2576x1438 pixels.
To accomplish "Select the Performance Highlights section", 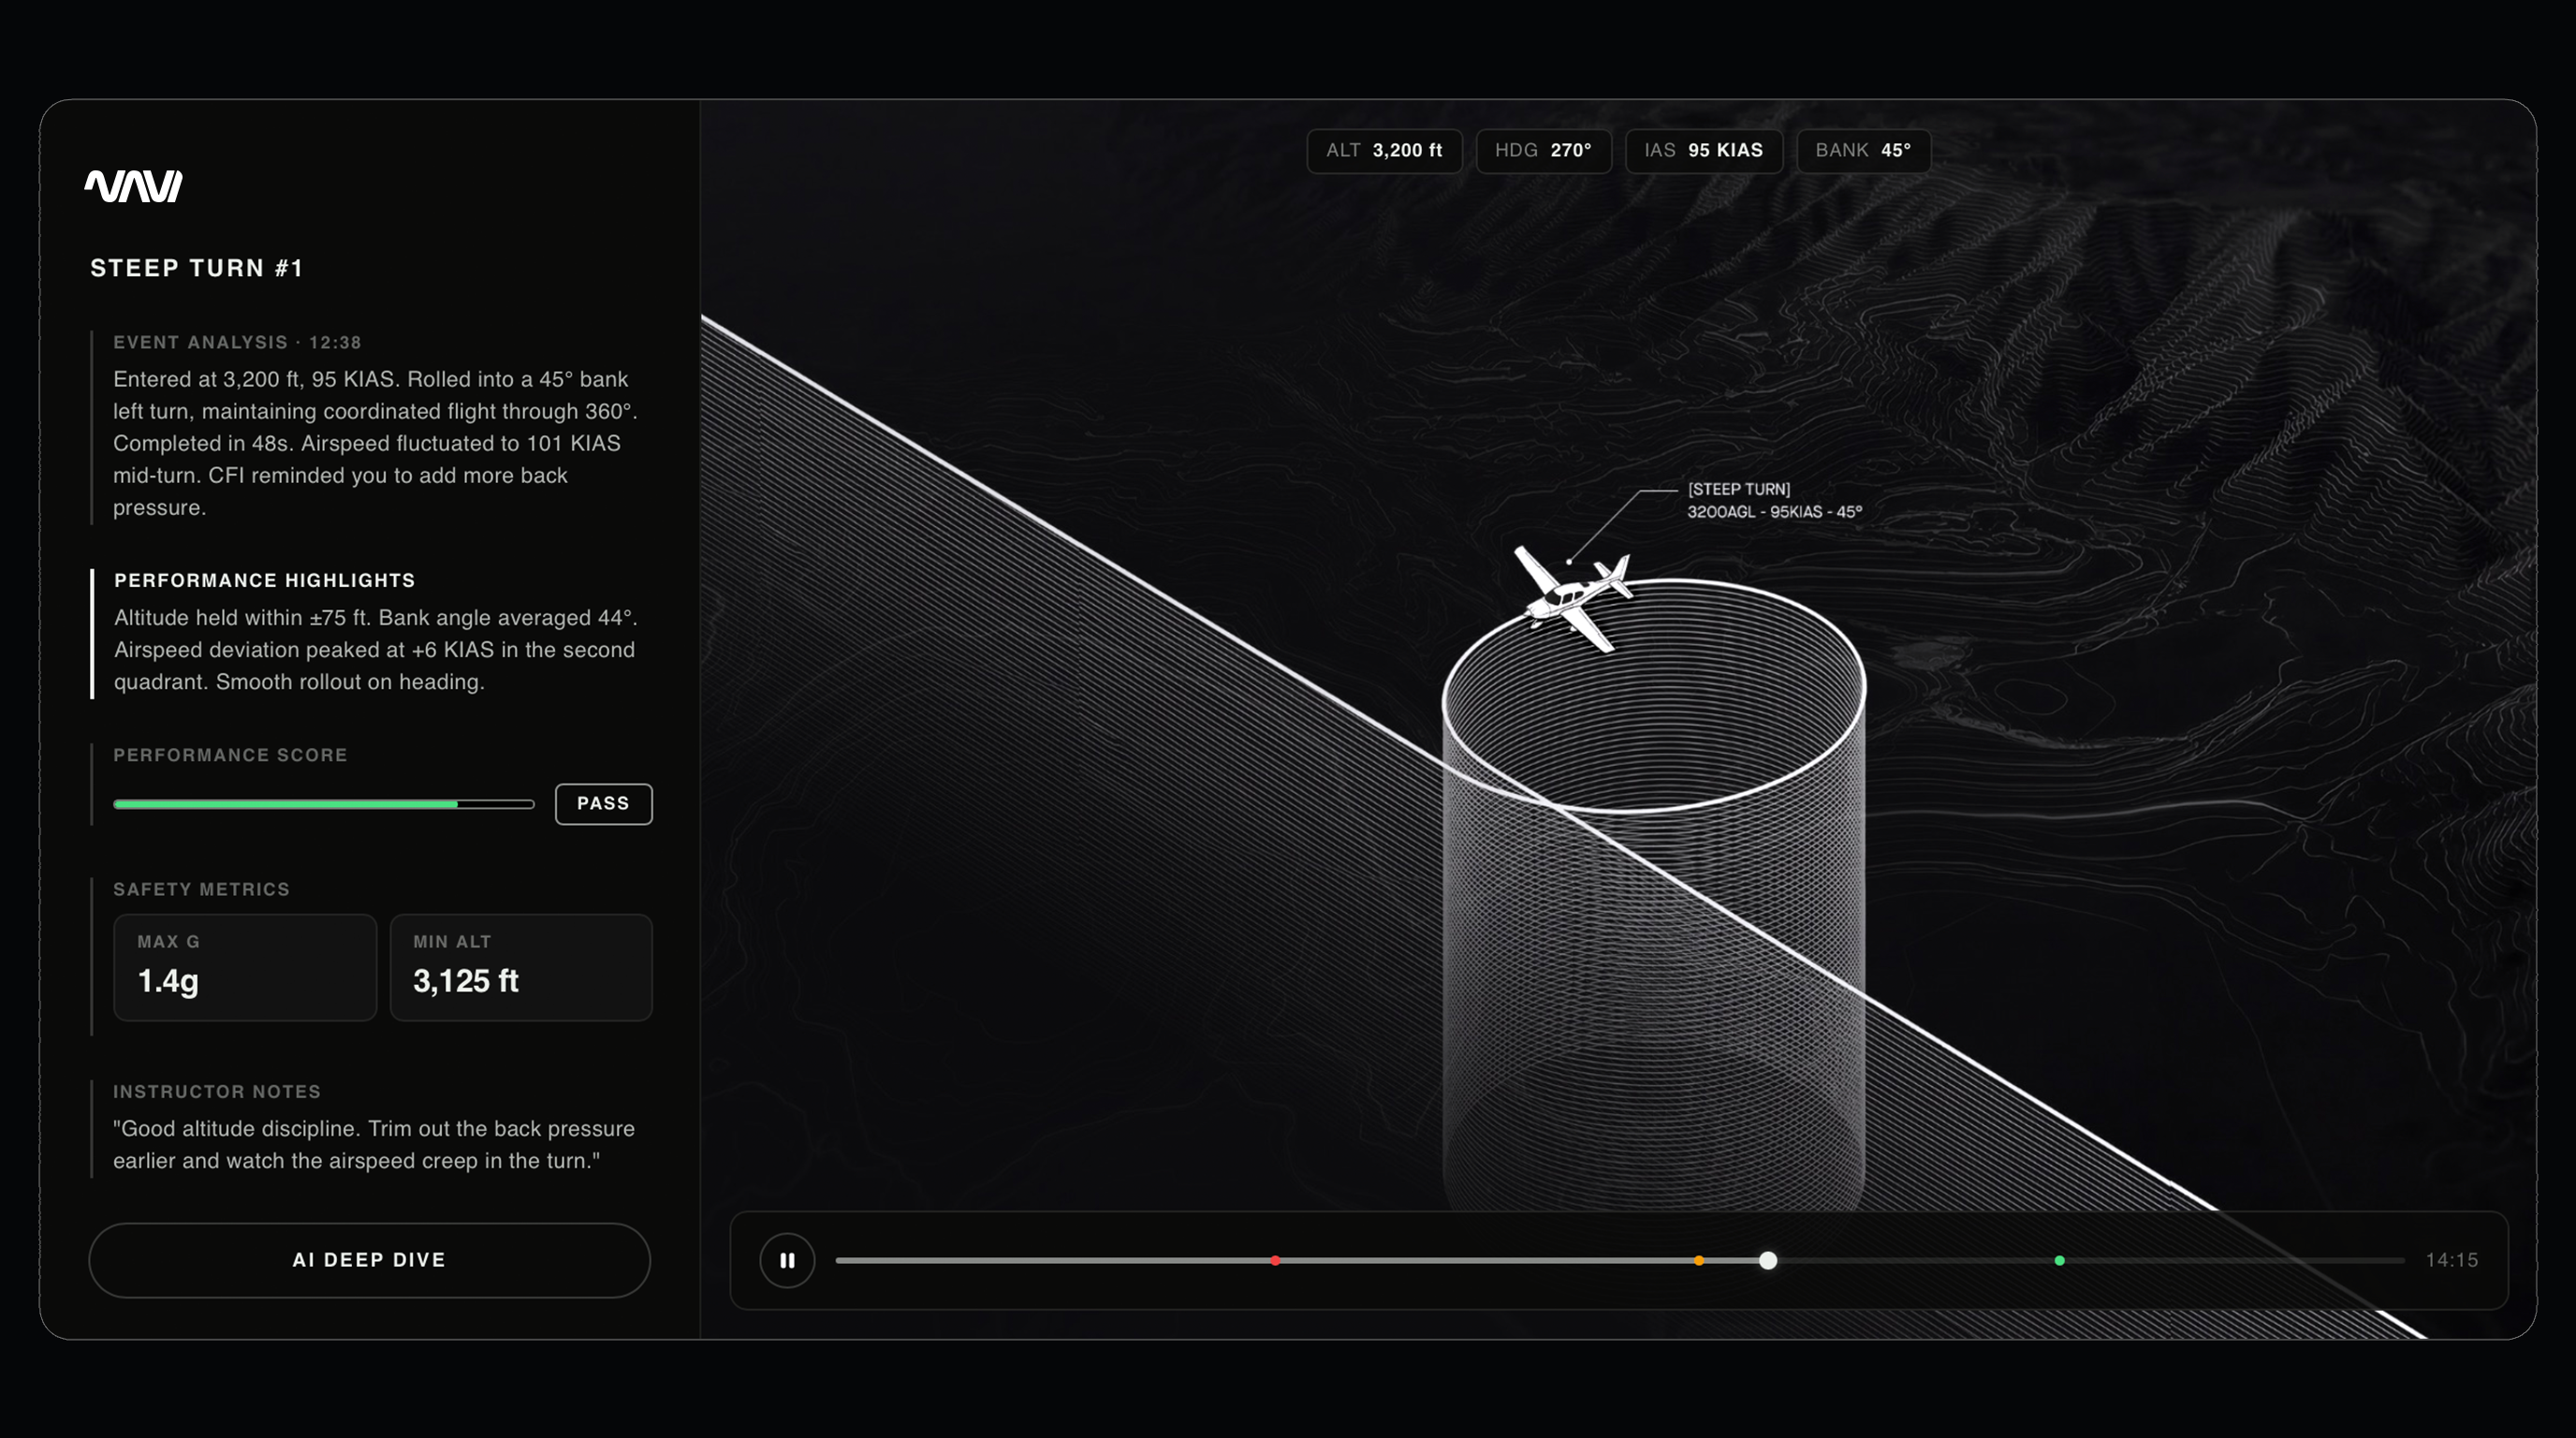I will (x=375, y=634).
